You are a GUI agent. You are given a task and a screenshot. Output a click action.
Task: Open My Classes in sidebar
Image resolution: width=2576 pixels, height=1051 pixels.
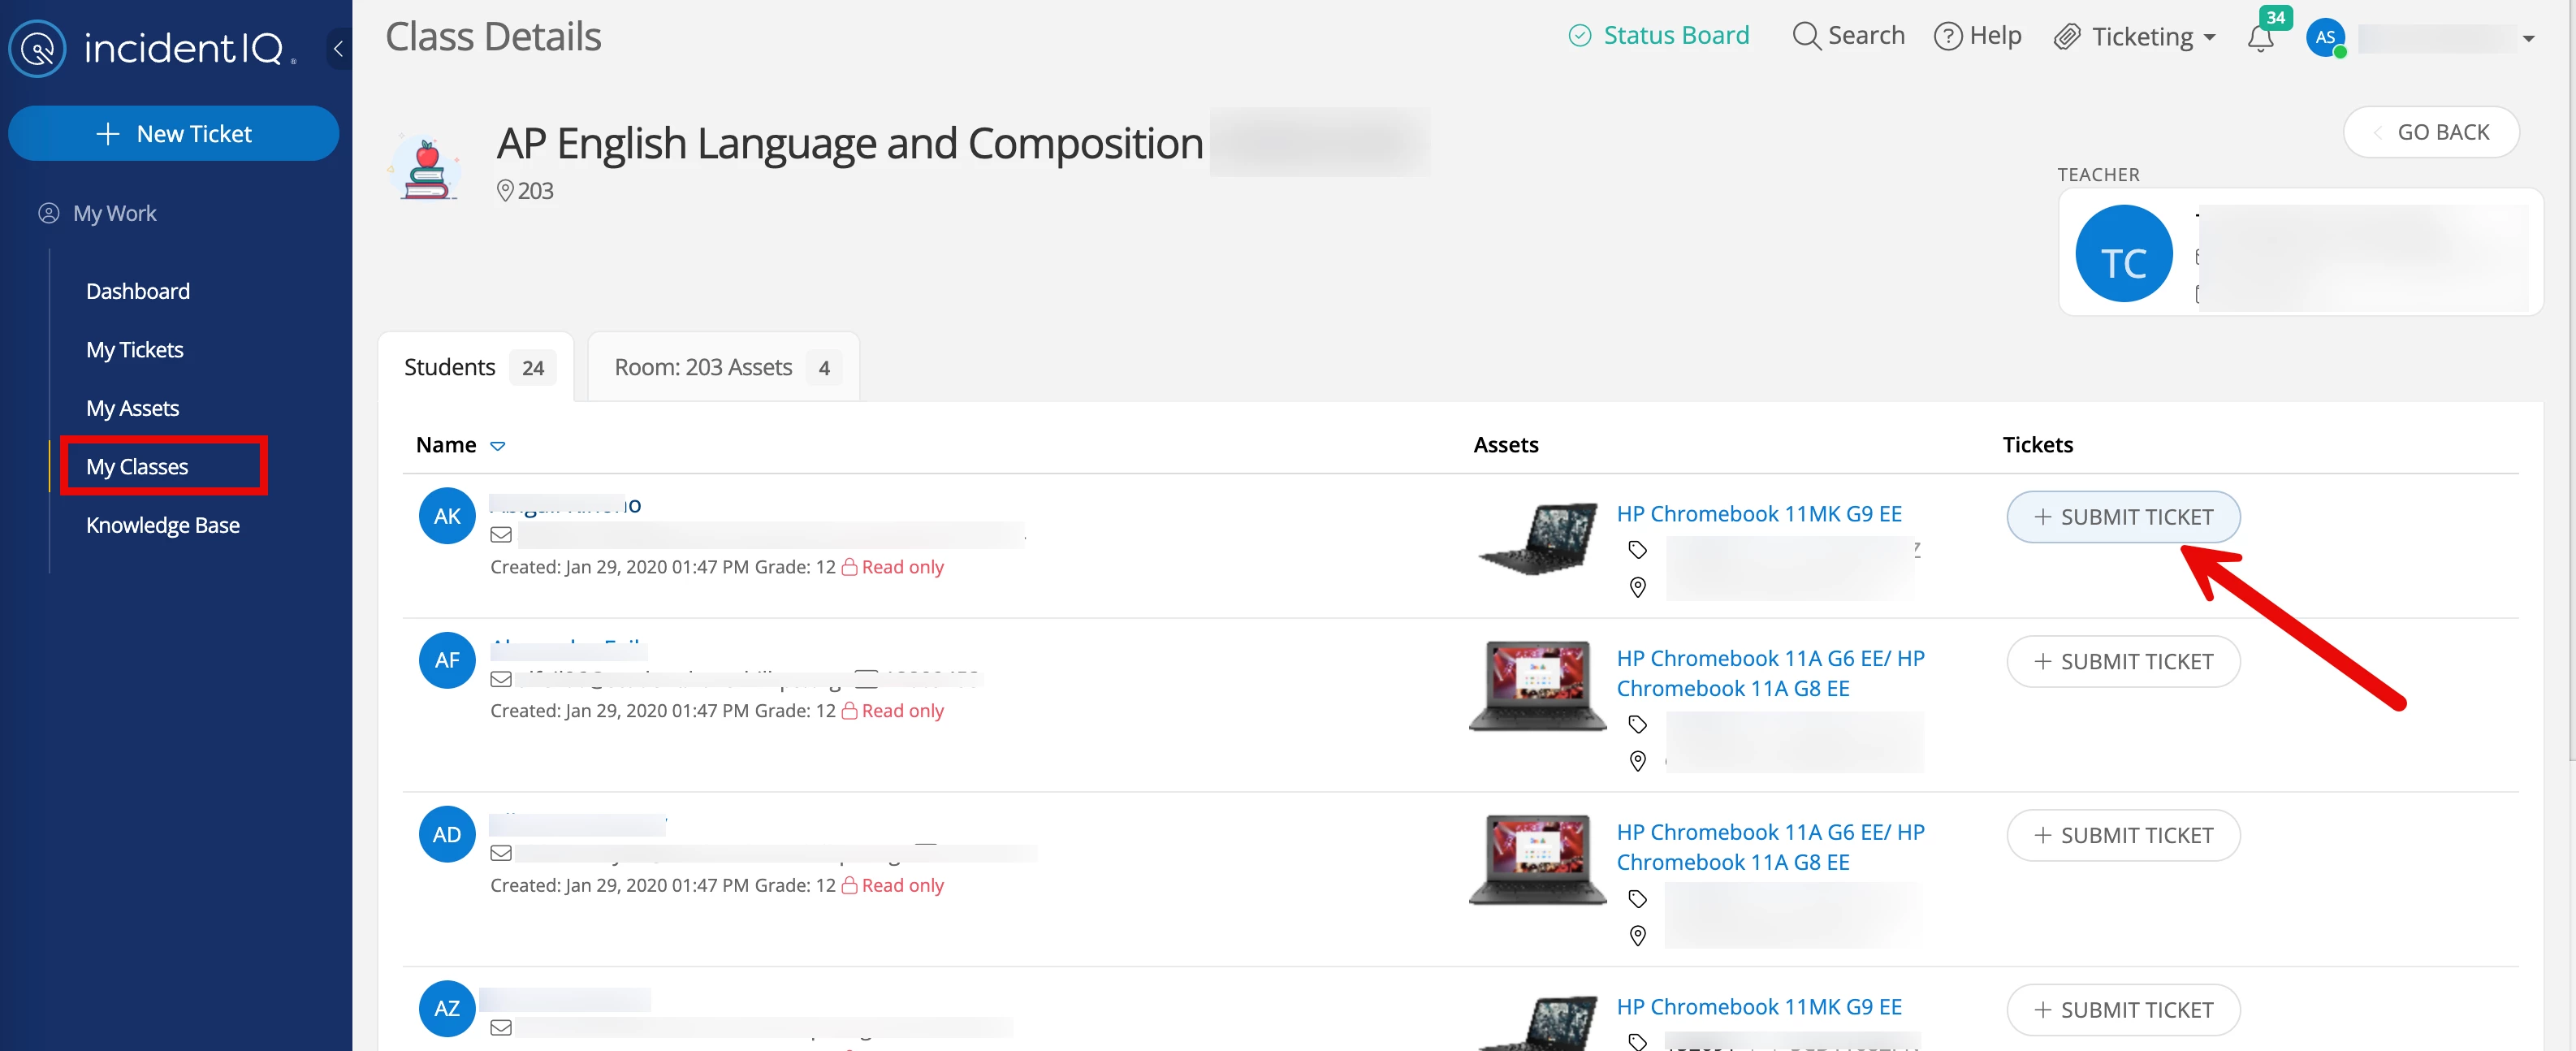(137, 467)
